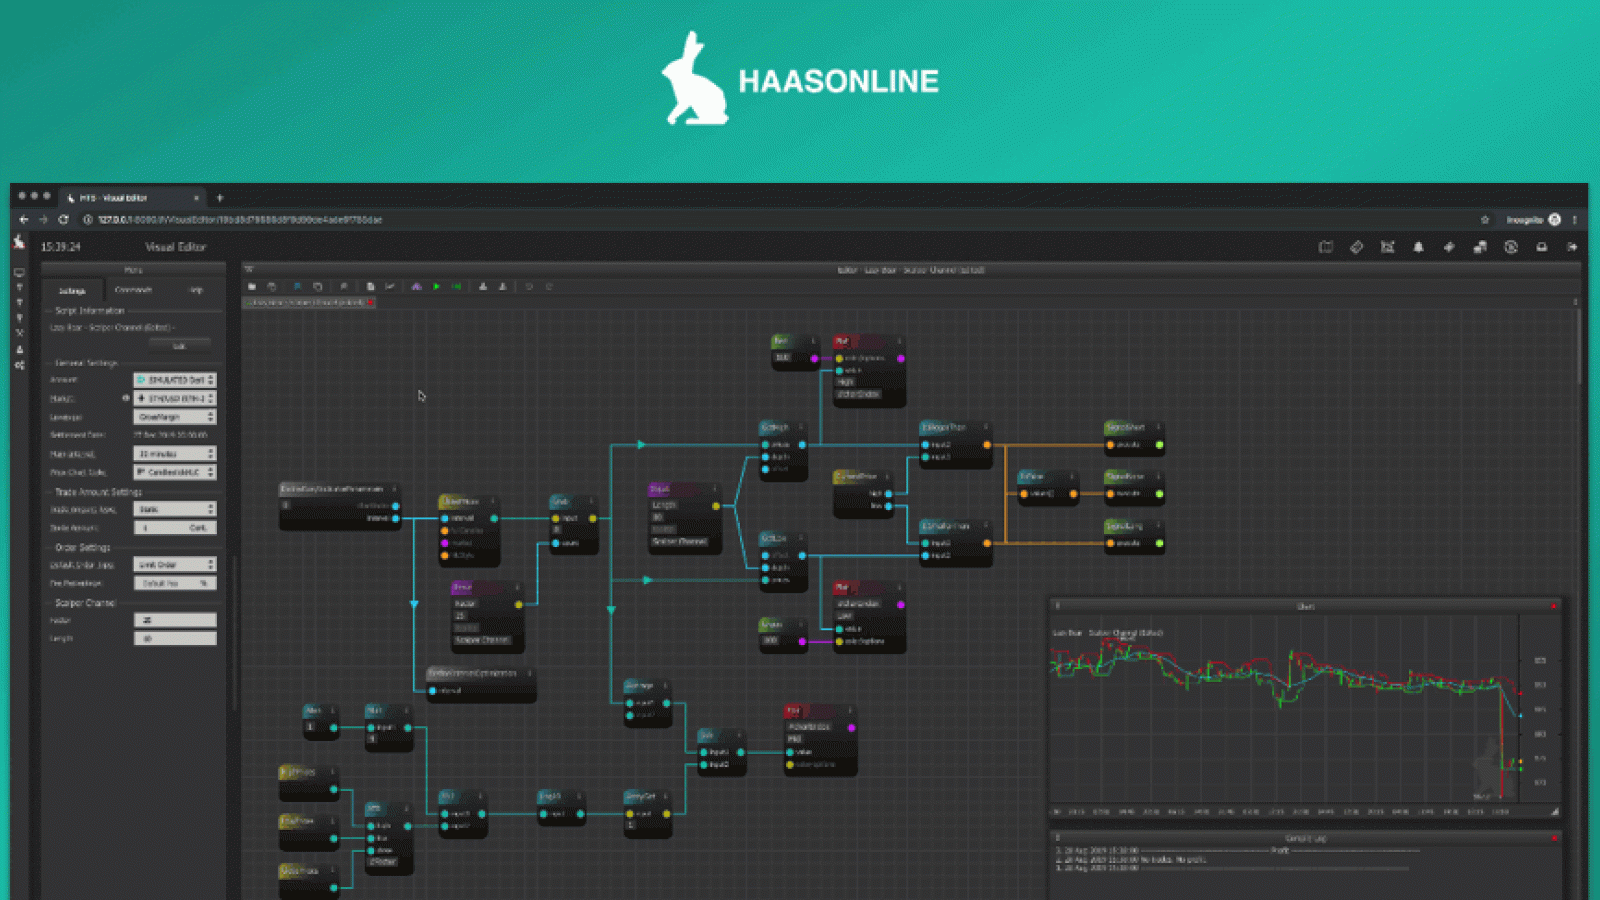The image size is (1600, 900).
Task: Click the green output port of top signal node
Action: tap(1159, 445)
